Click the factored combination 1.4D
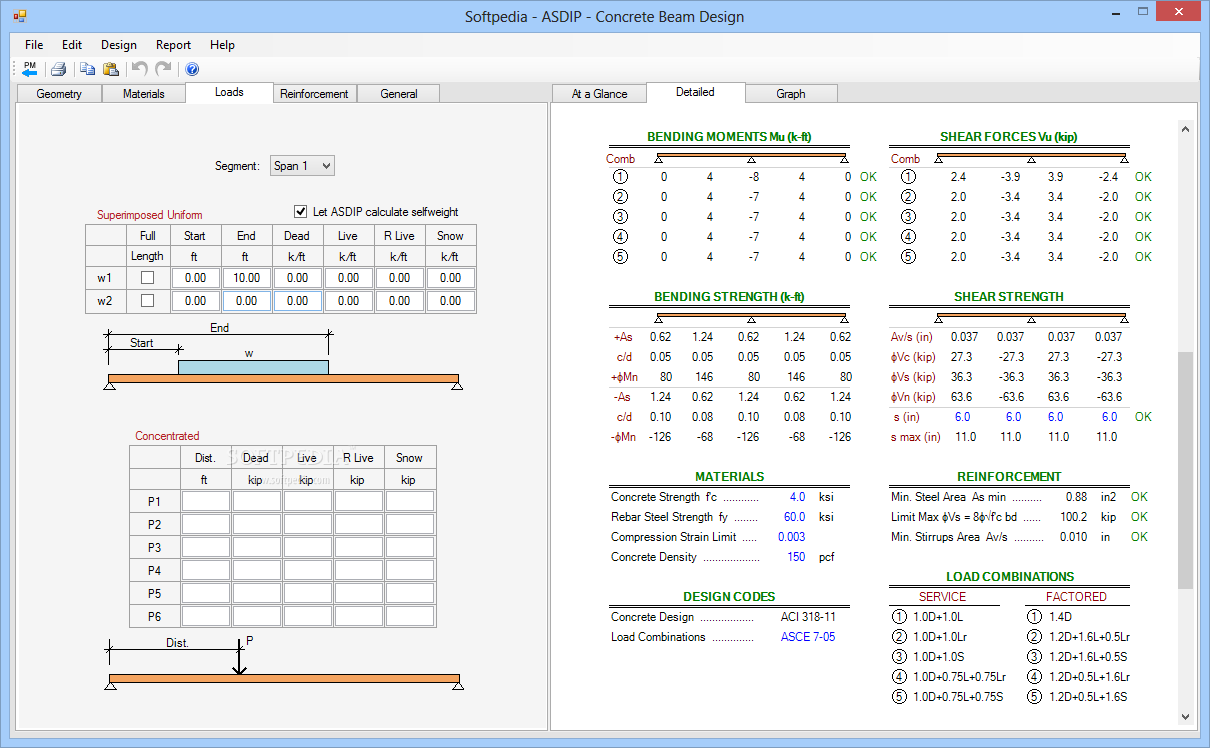Image resolution: width=1210 pixels, height=748 pixels. point(1061,617)
